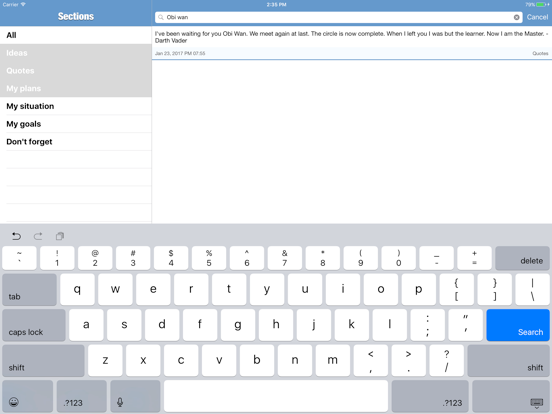
Task: Tap the y key
Action: point(267,290)
